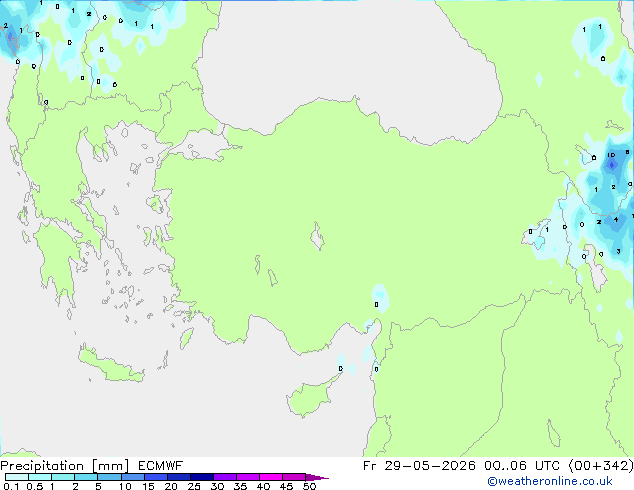Click the '00..06 UTC' time range text
The width and height of the screenshot is (634, 490).
[522, 466]
